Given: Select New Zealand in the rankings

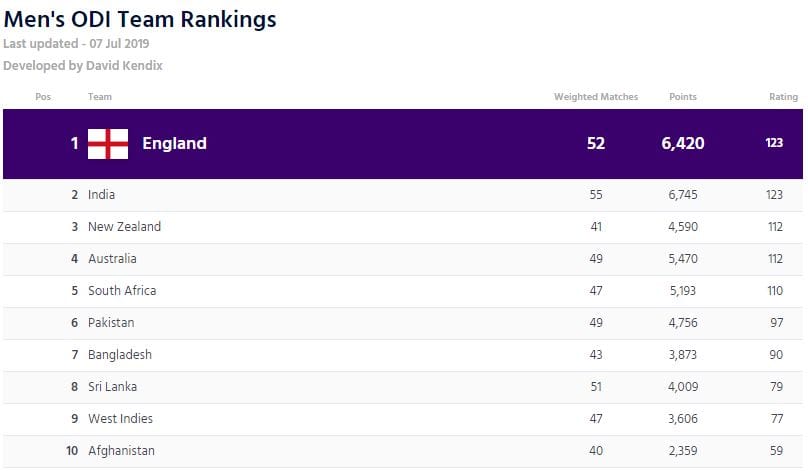Looking at the screenshot, I should [124, 227].
